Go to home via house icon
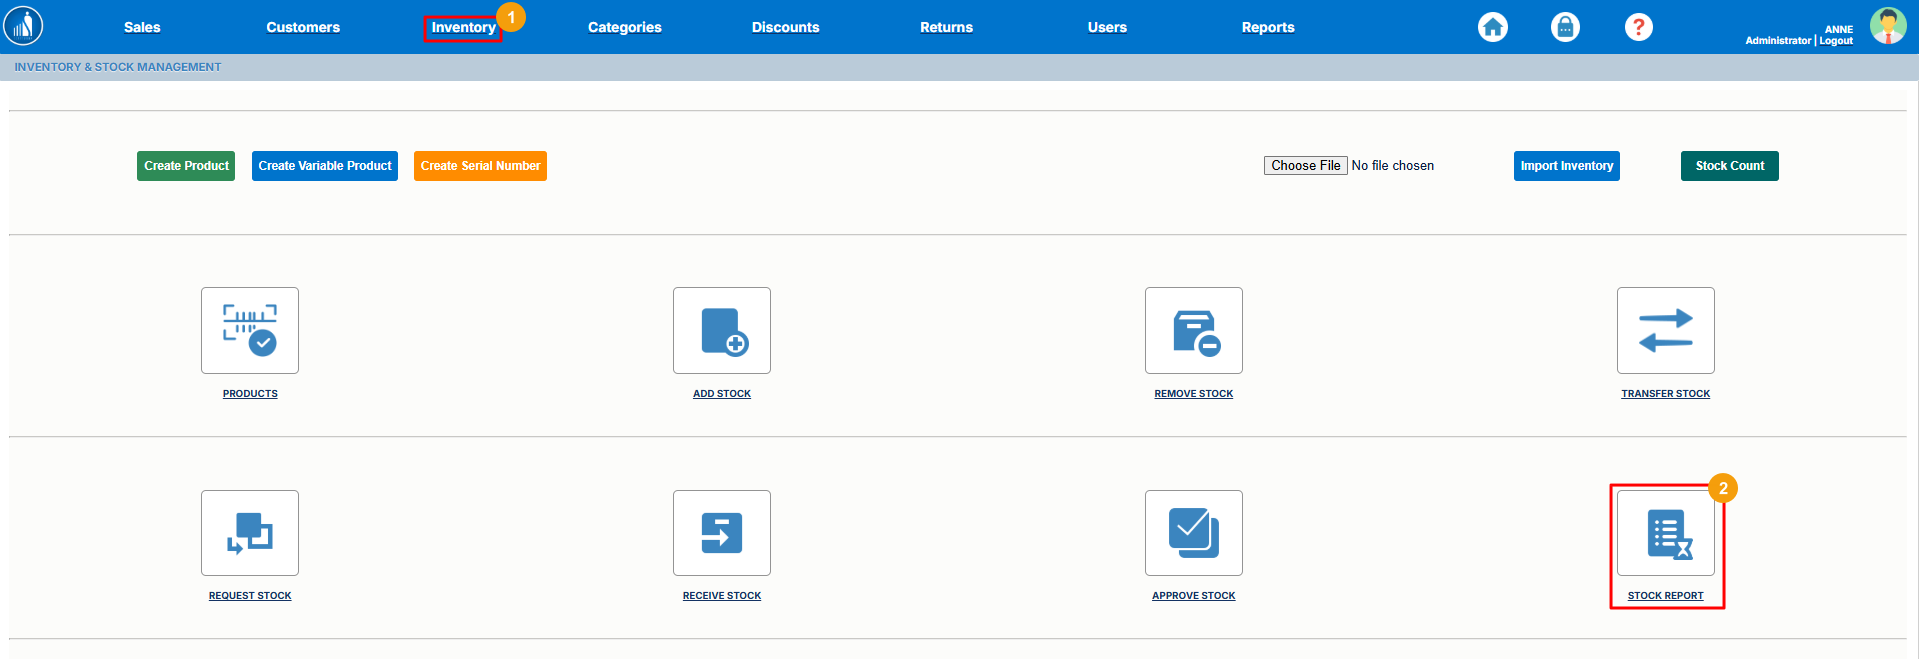Screen dimensions: 1919x659 pos(1493,27)
